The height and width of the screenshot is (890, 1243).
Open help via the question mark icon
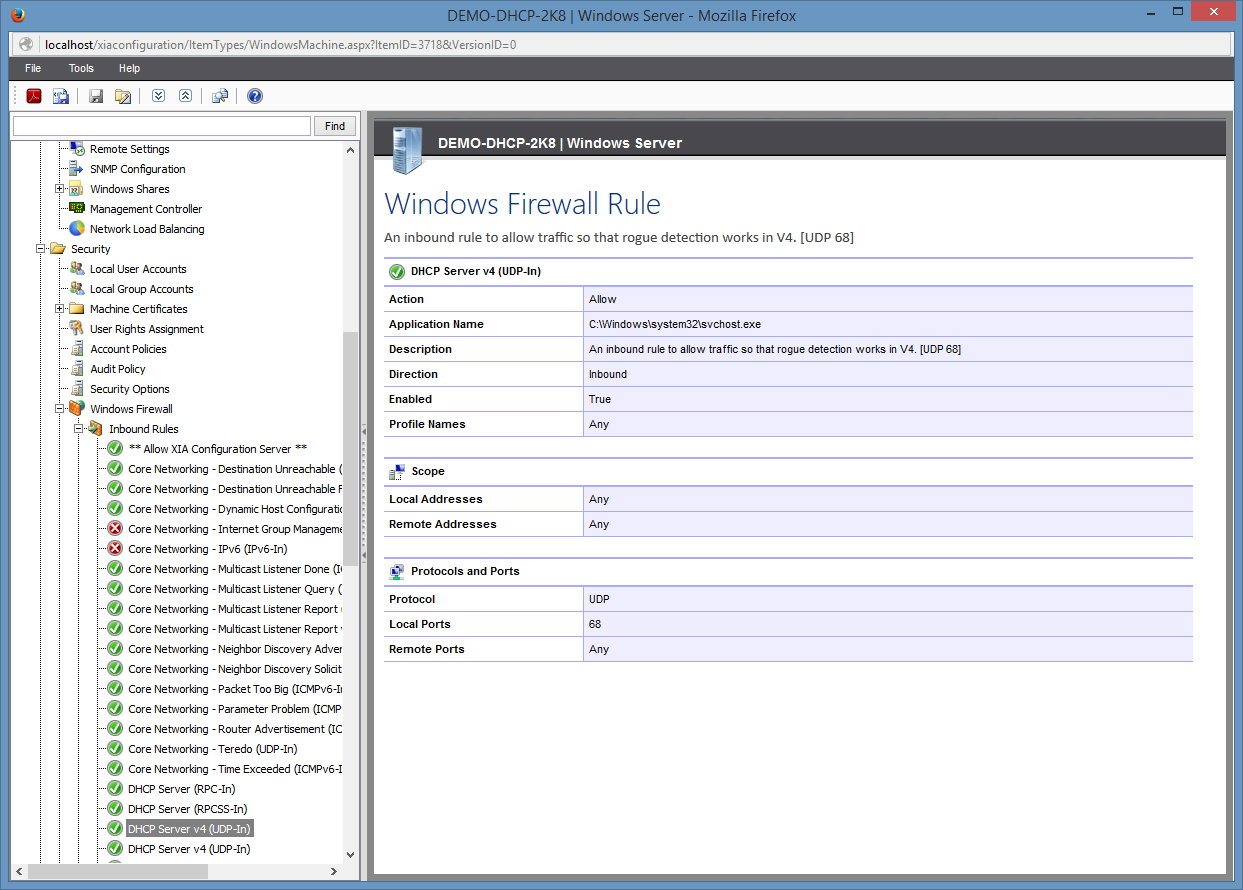[x=254, y=95]
